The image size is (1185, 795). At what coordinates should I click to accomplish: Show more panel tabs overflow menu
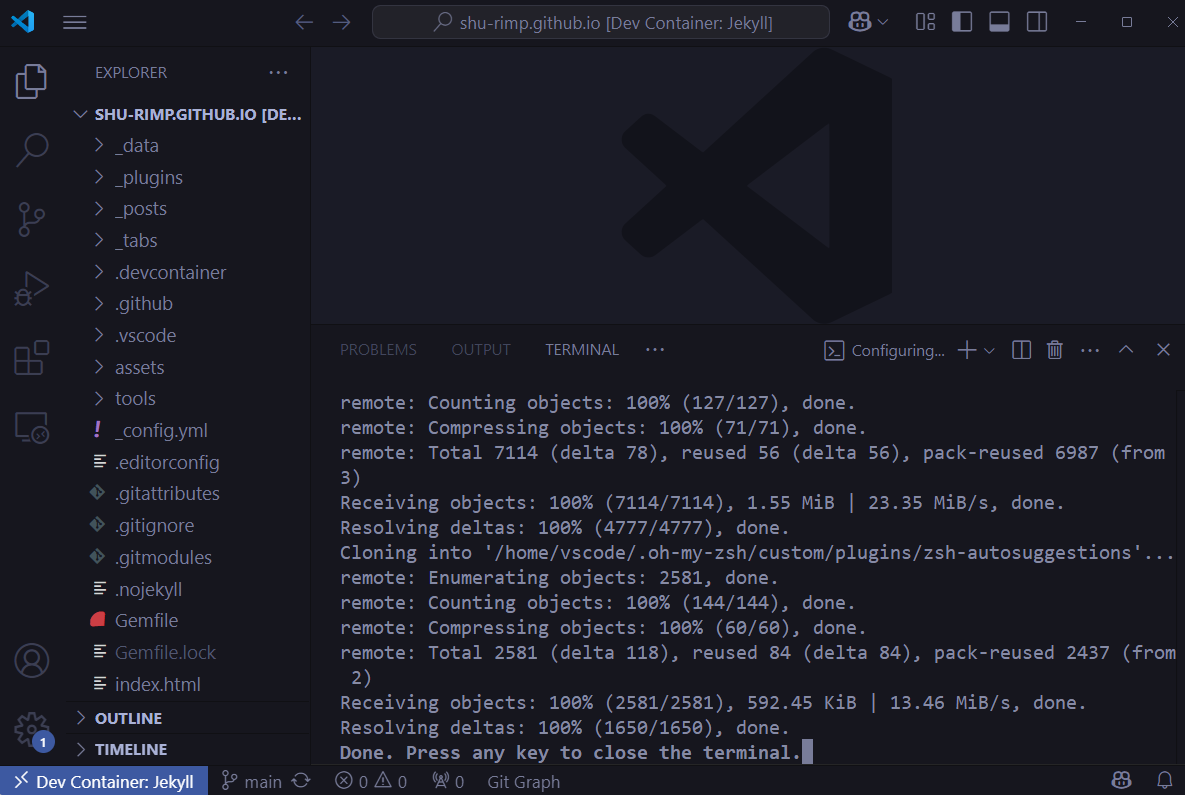[x=655, y=350]
